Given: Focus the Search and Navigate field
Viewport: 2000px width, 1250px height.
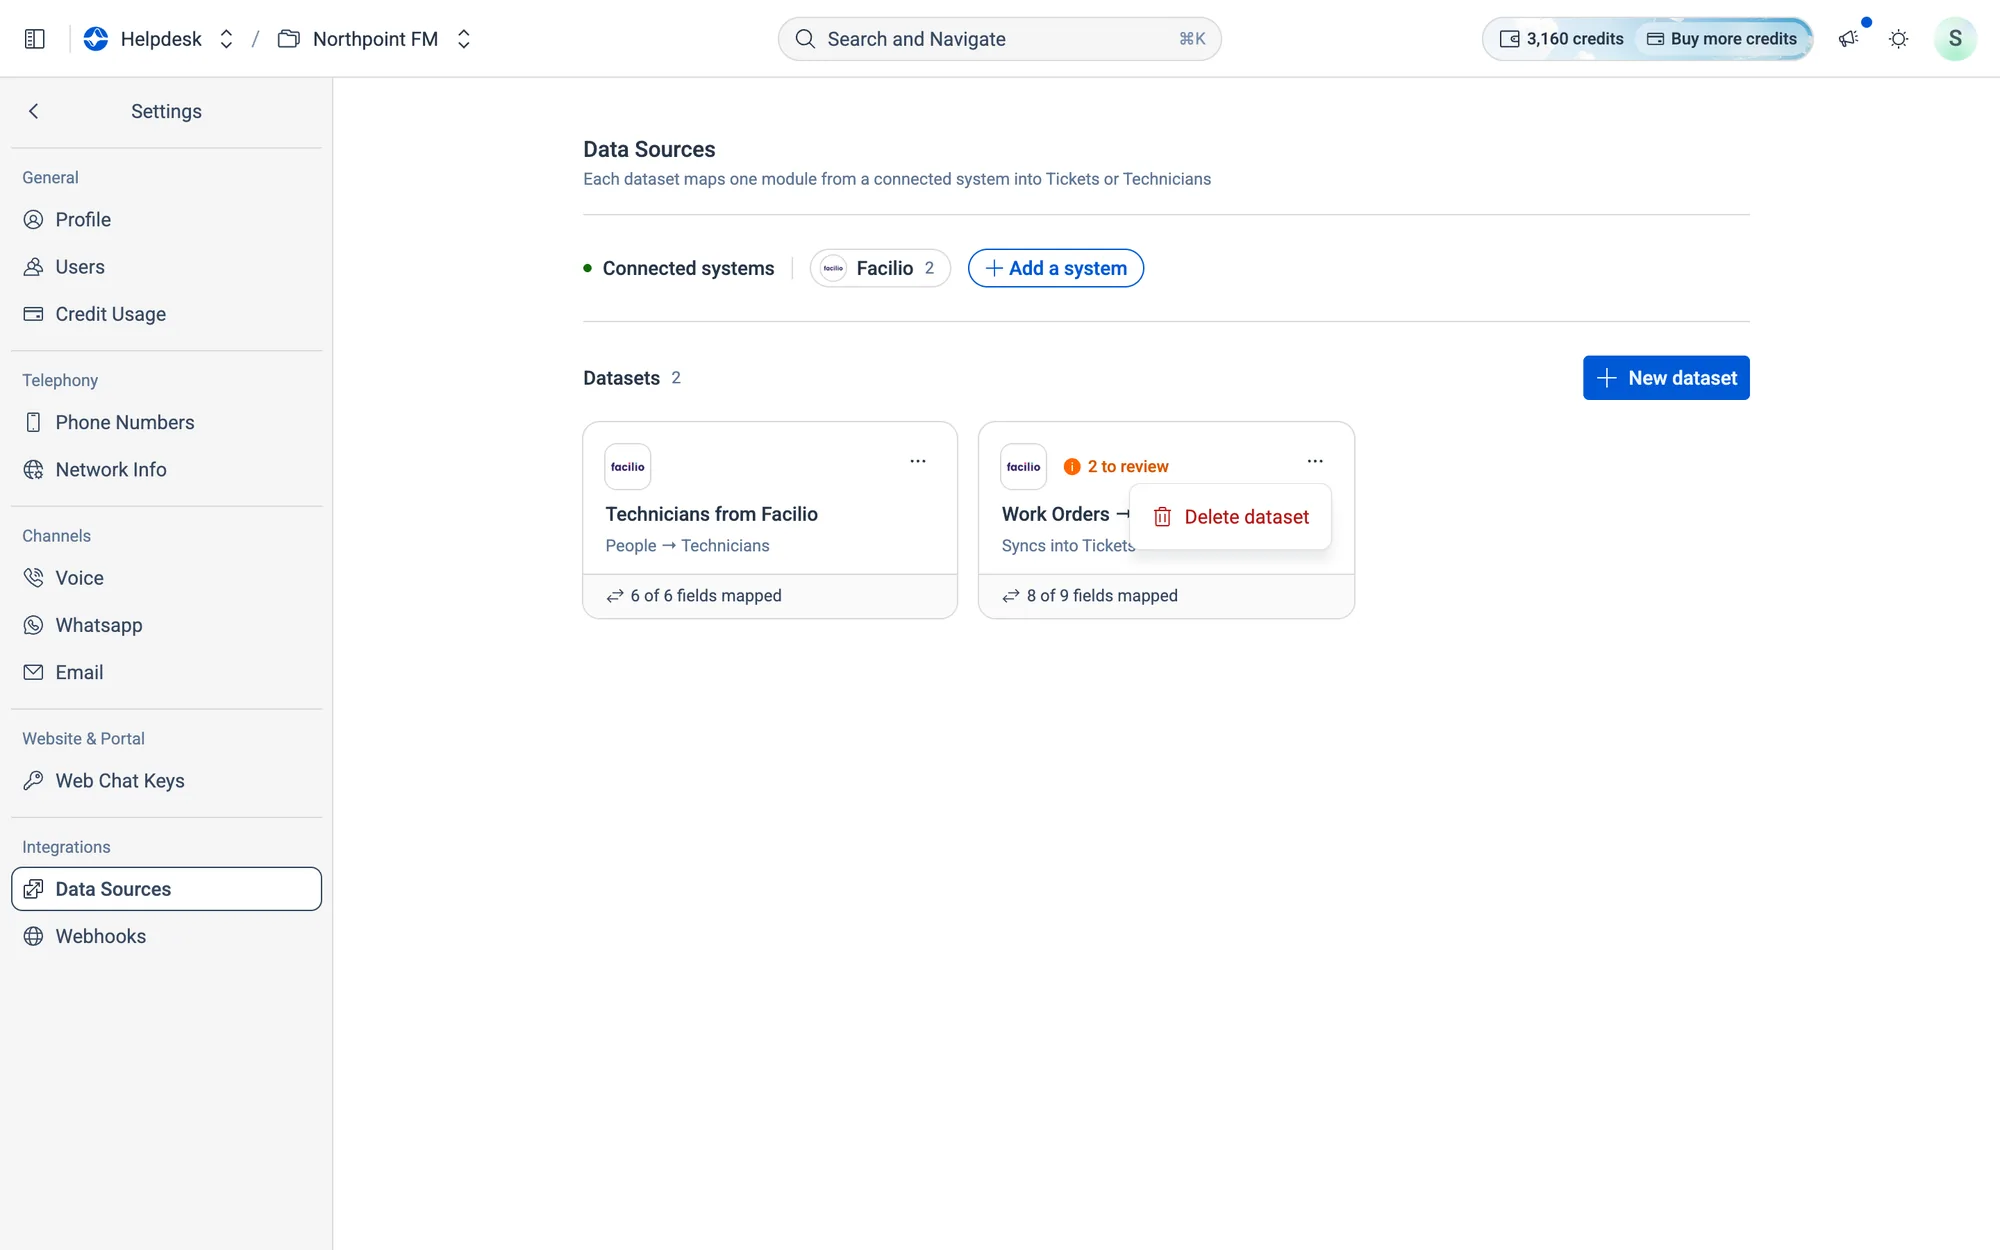Looking at the screenshot, I should pos(1000,39).
